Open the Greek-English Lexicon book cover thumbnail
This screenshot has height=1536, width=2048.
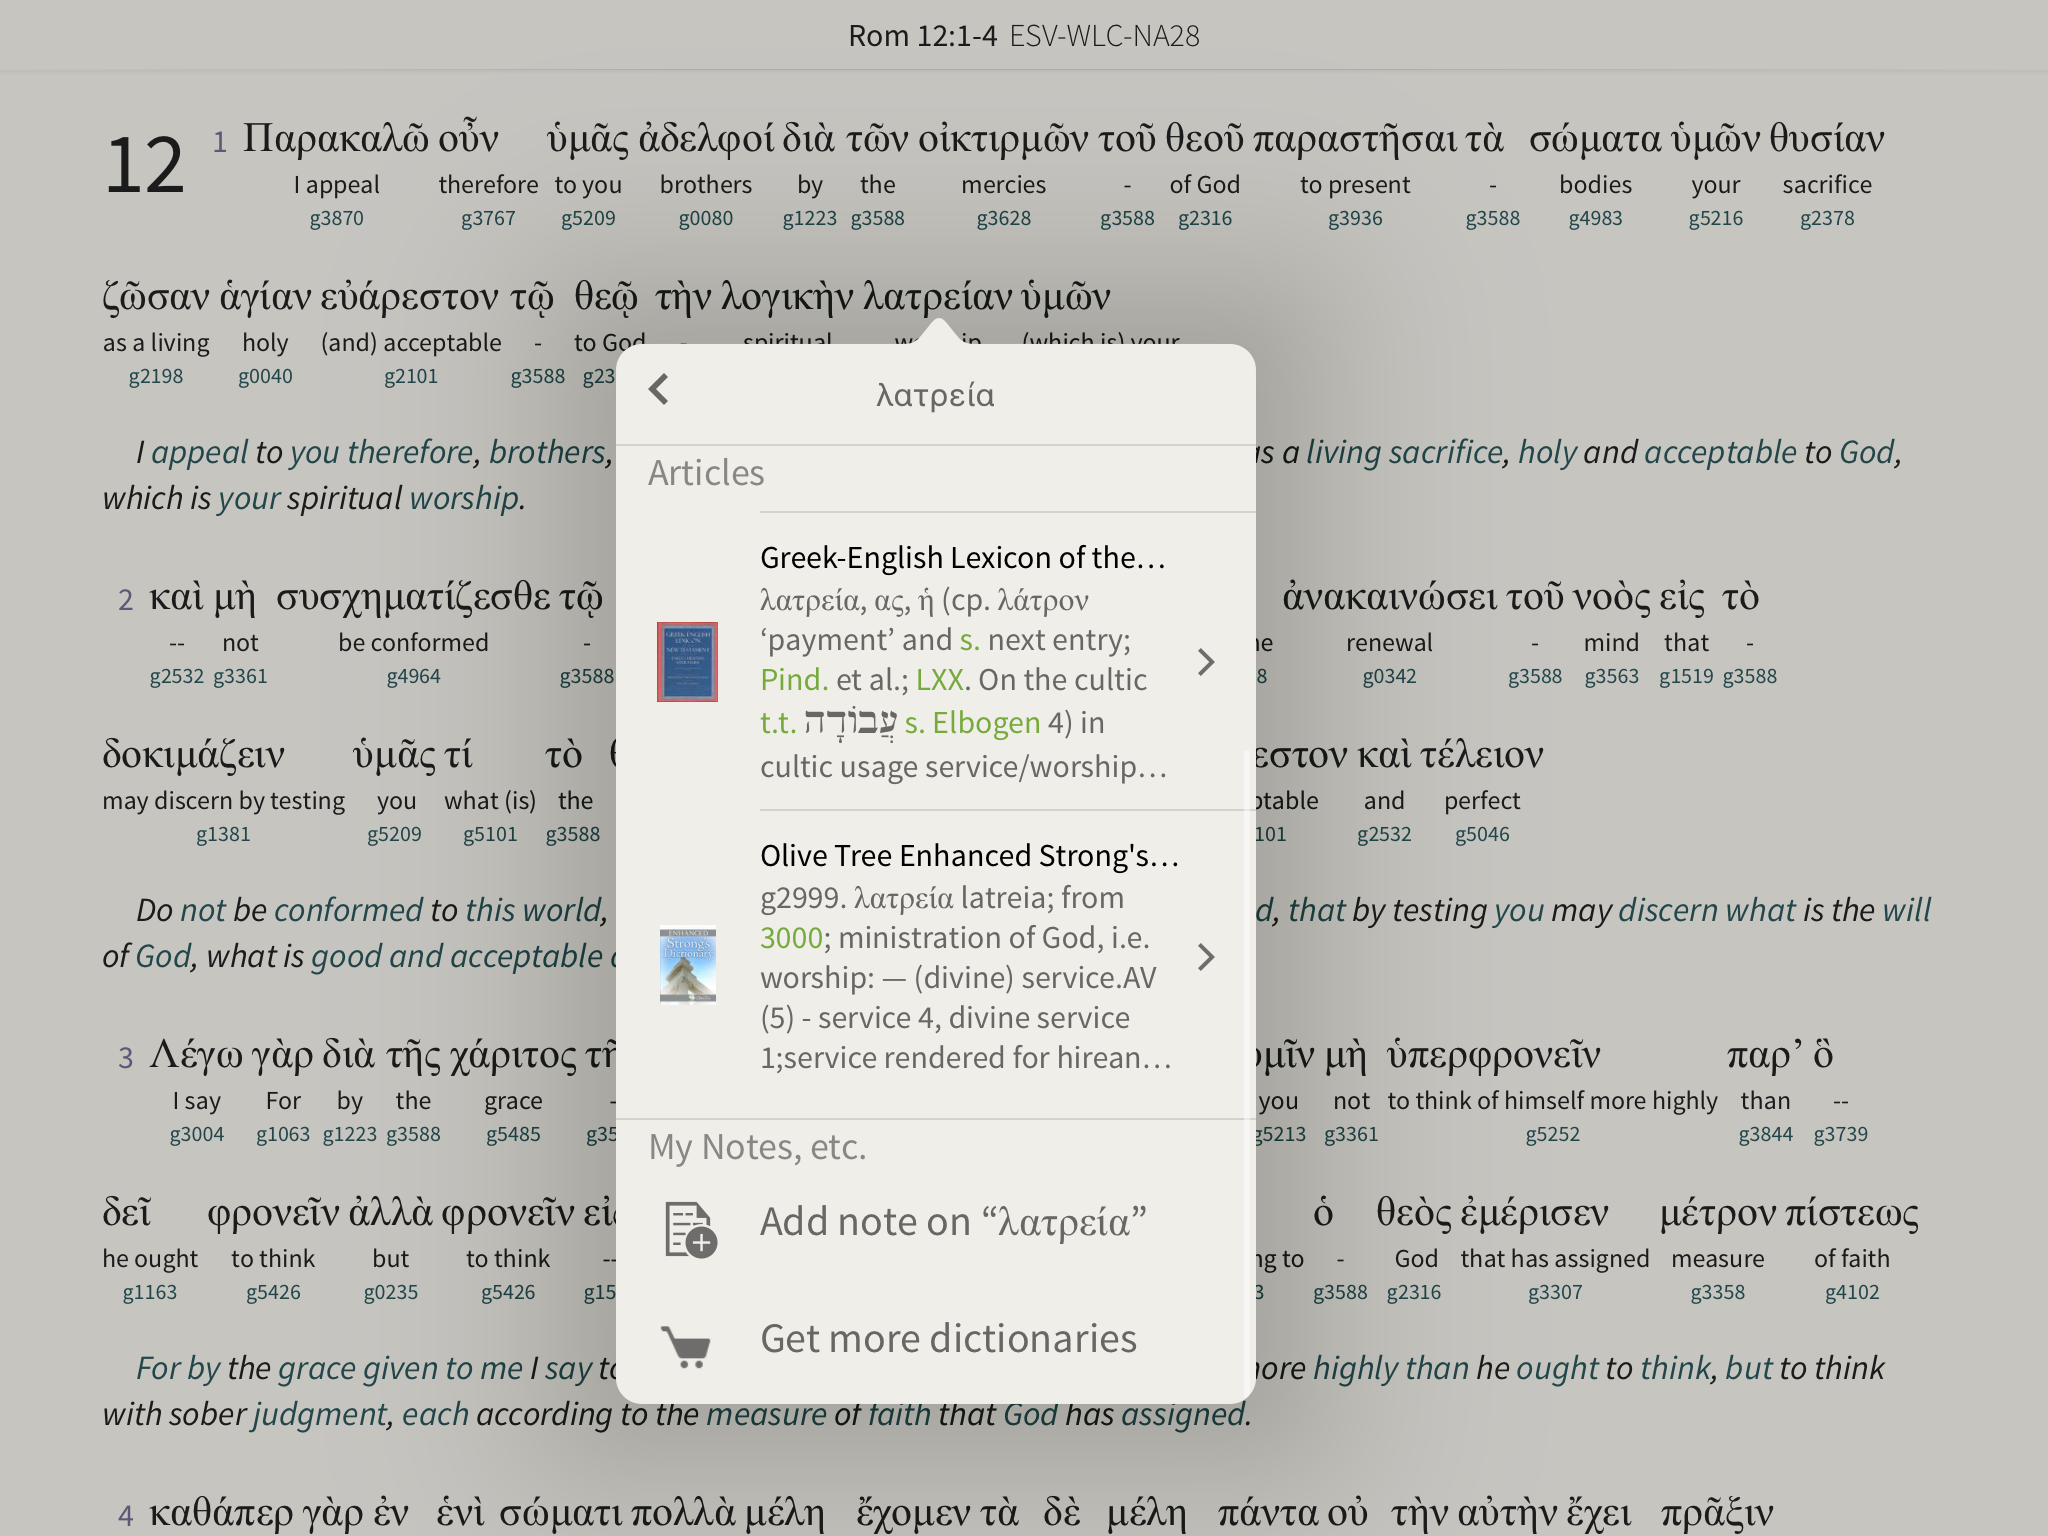(687, 662)
